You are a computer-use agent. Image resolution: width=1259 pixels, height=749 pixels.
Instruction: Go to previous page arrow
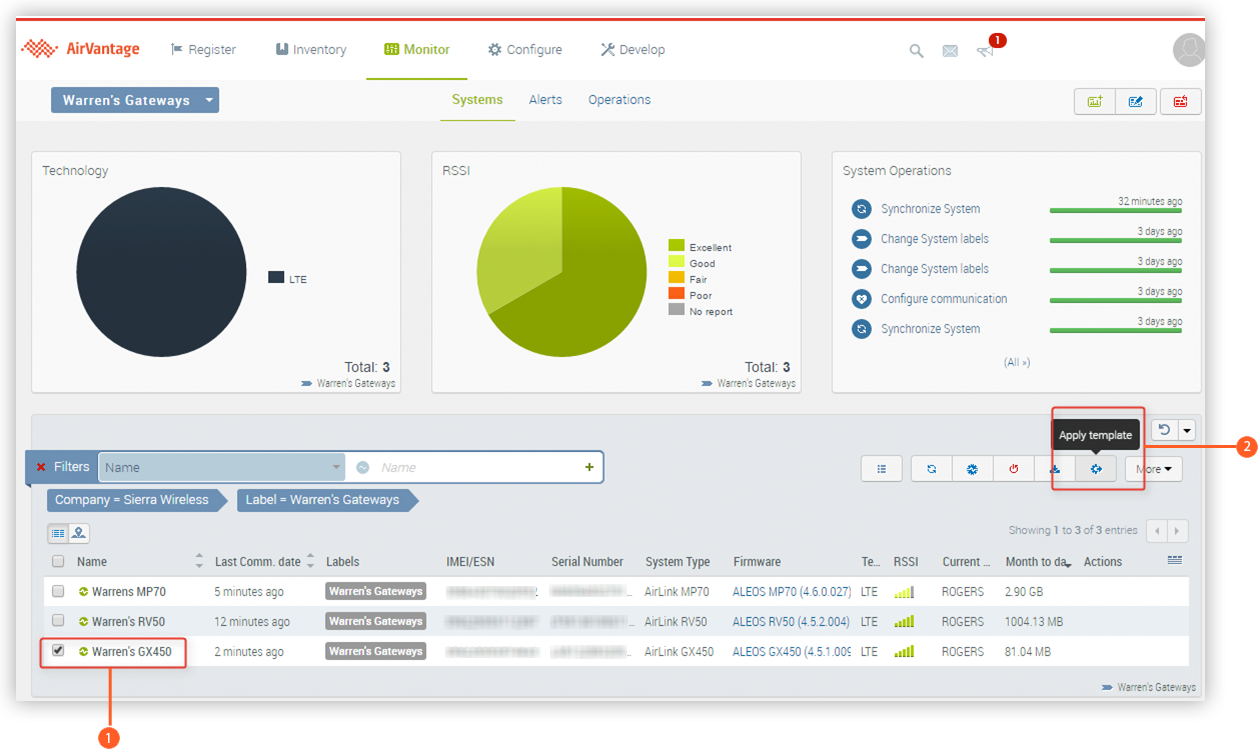(1157, 531)
